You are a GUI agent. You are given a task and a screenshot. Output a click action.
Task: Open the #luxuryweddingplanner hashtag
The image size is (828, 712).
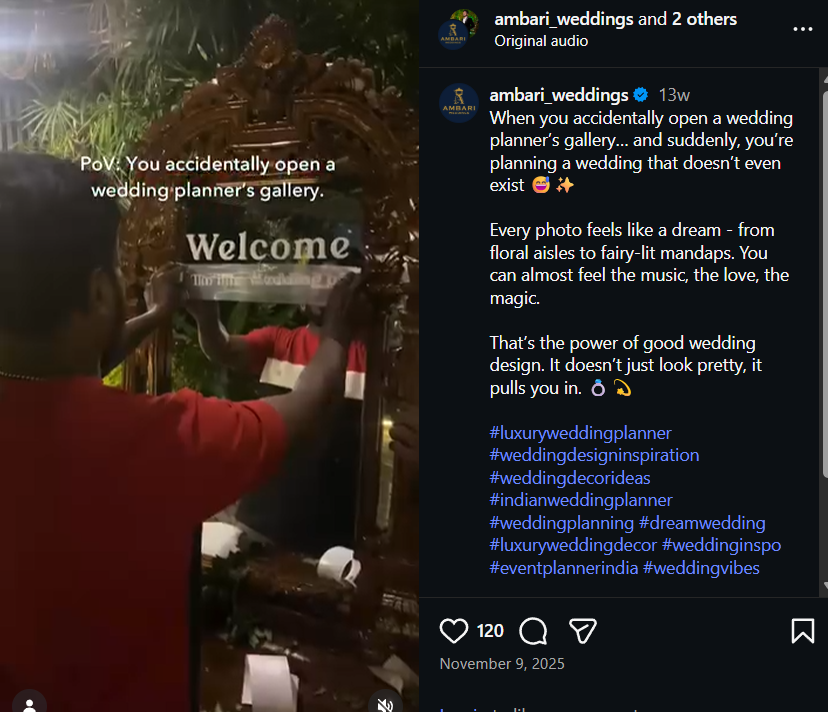(580, 433)
